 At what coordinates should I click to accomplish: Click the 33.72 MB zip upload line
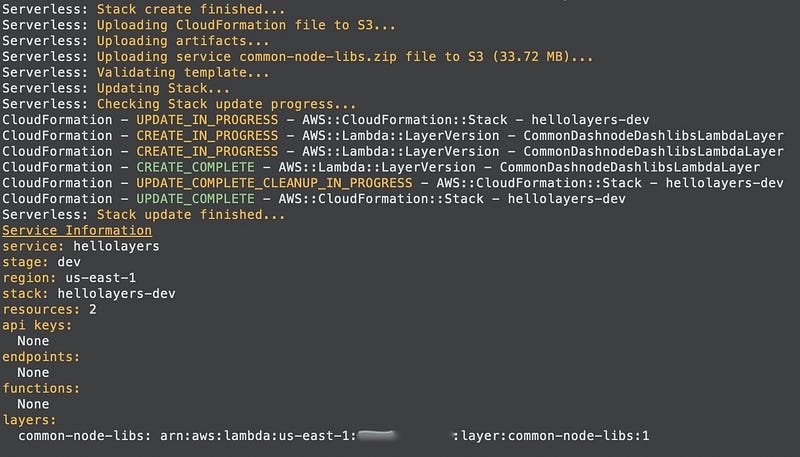tap(344, 57)
